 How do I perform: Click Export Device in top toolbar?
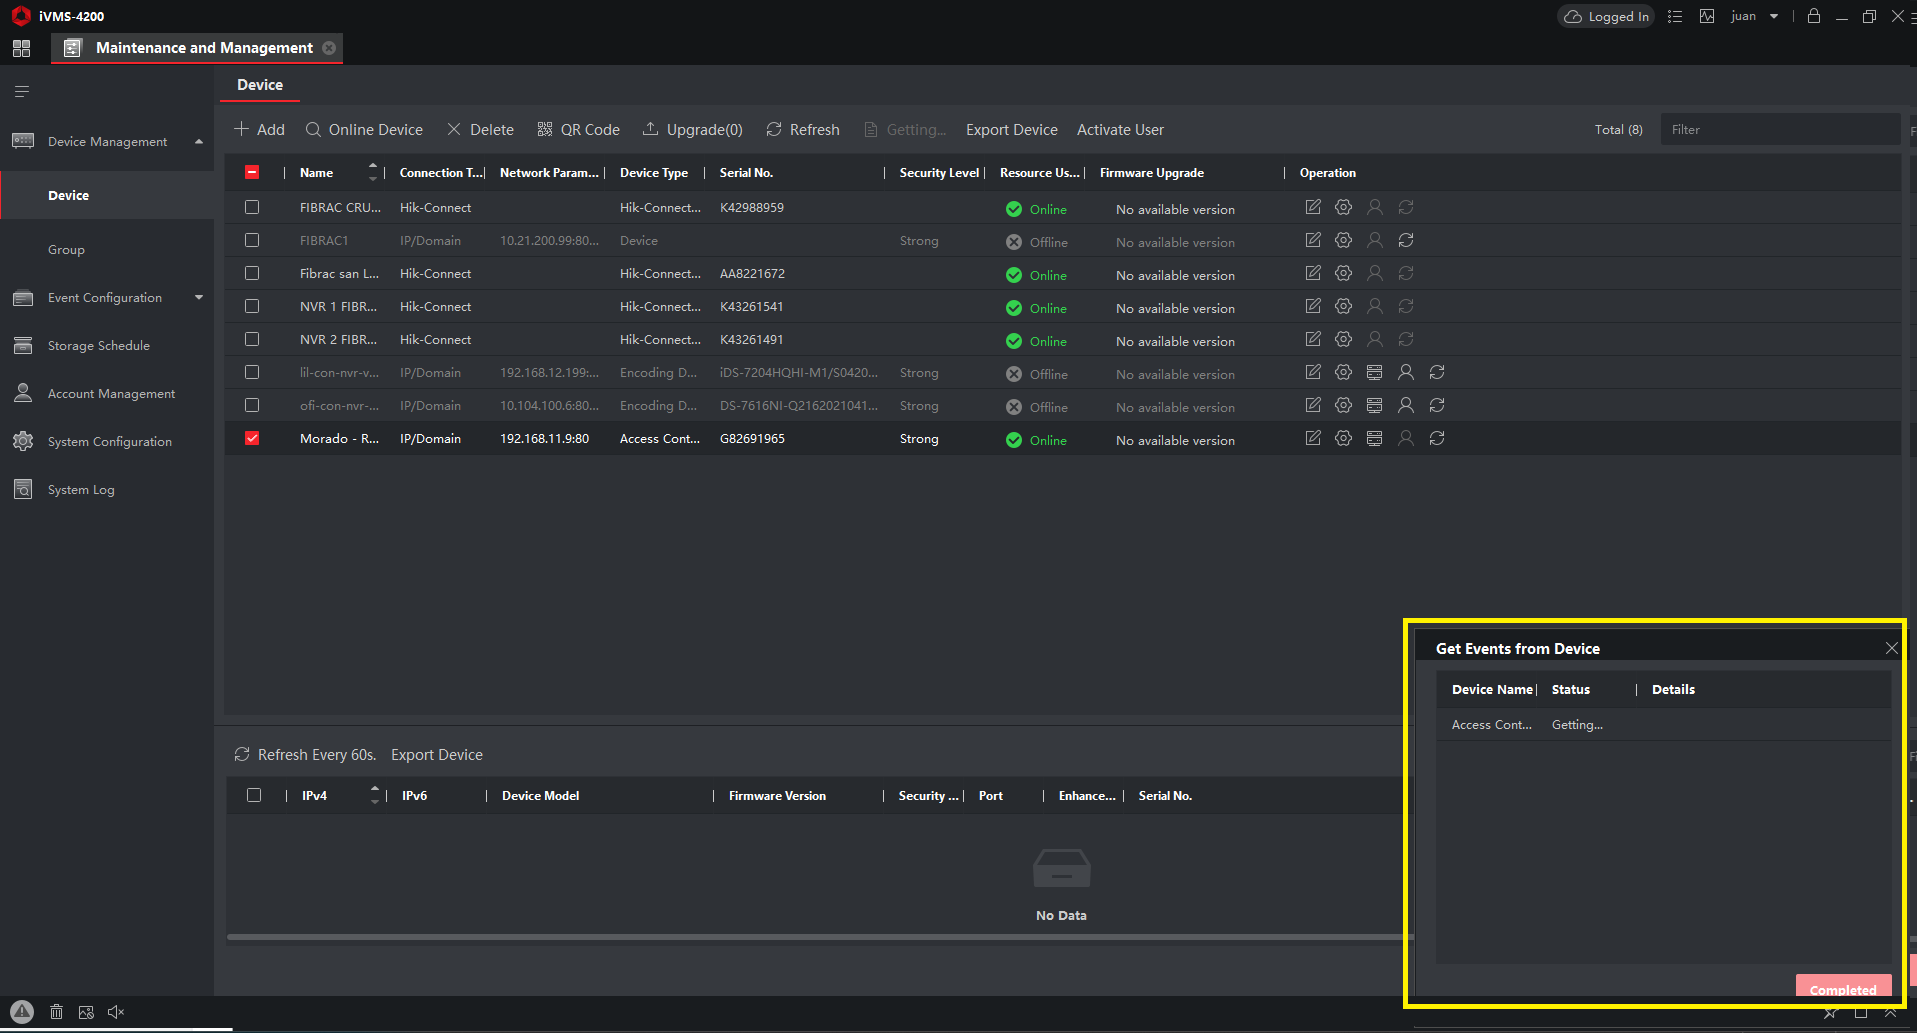point(1011,130)
